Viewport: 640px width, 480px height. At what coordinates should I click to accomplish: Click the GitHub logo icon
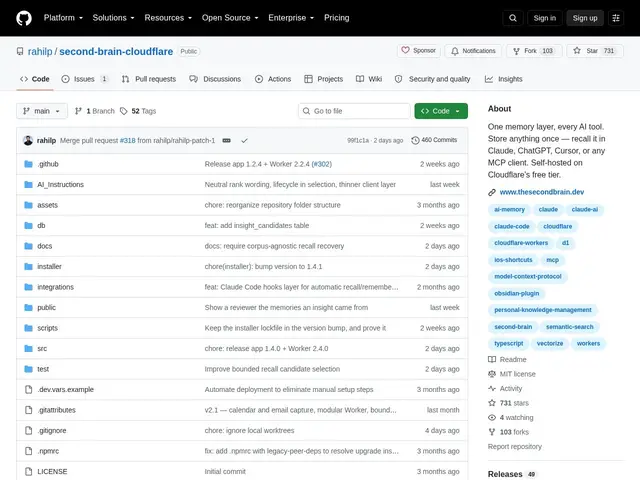click(24, 18)
